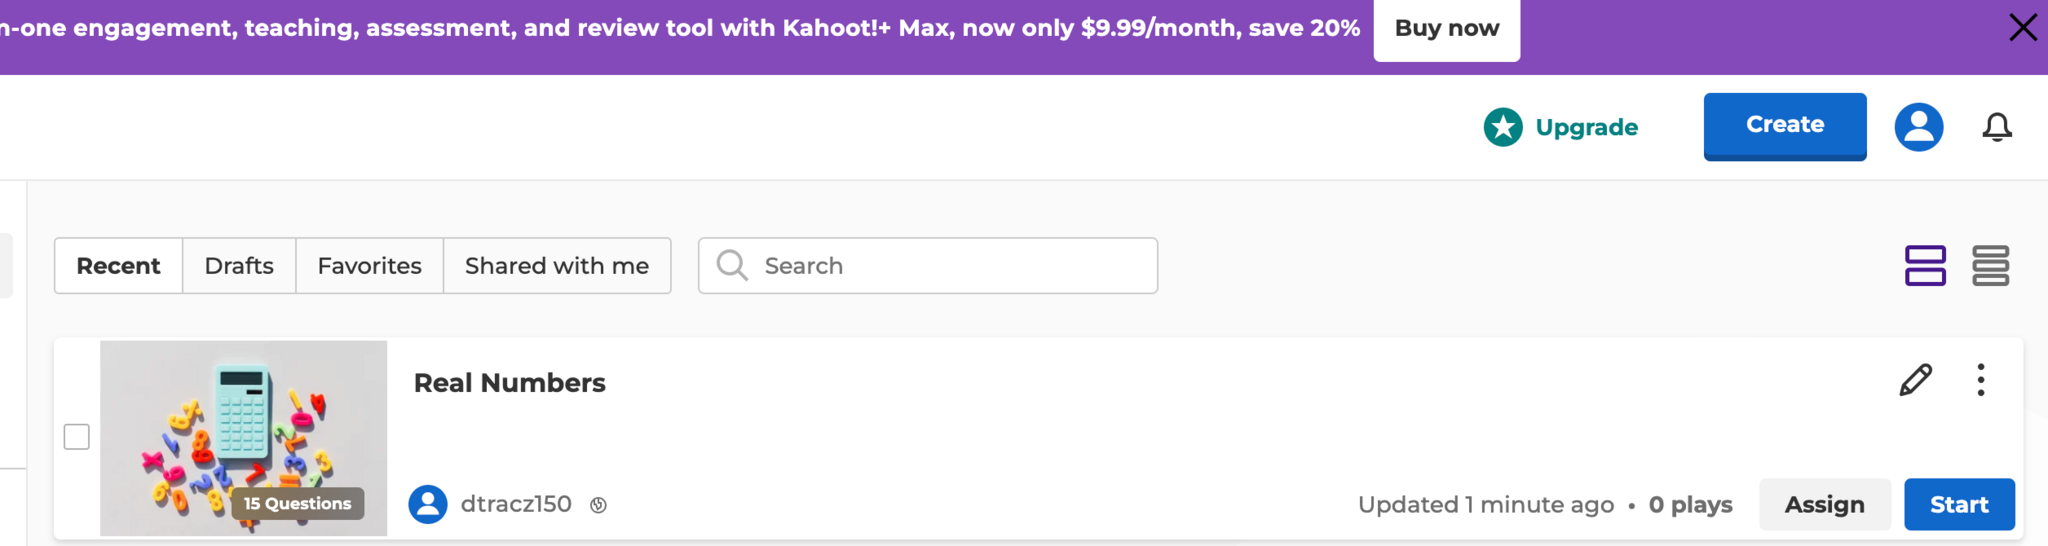Image resolution: width=2048 pixels, height=546 pixels.
Task: Start the Real Numbers kahoot
Action: (1958, 504)
